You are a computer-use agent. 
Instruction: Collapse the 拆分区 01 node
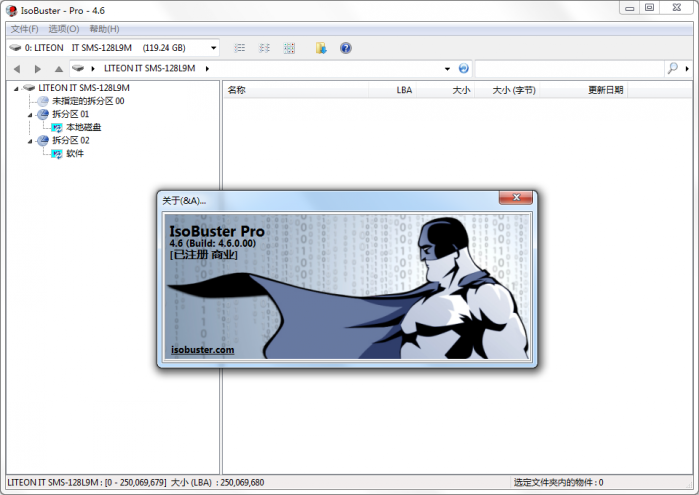[x=30, y=115]
